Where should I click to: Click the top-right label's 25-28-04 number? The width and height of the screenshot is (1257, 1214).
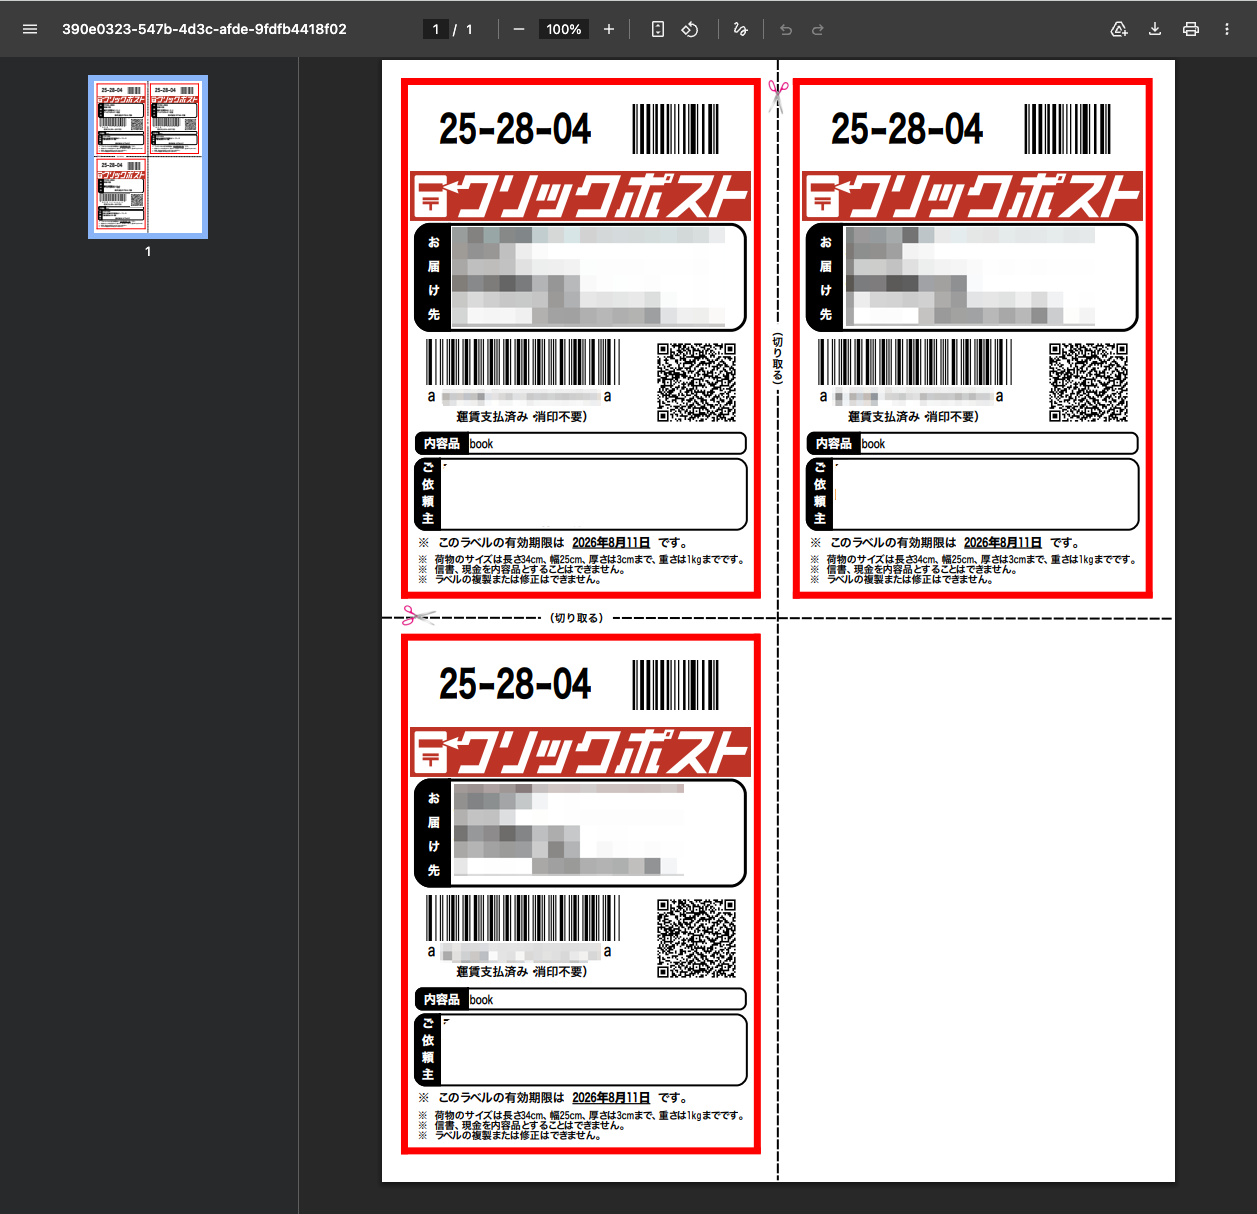[x=907, y=129]
